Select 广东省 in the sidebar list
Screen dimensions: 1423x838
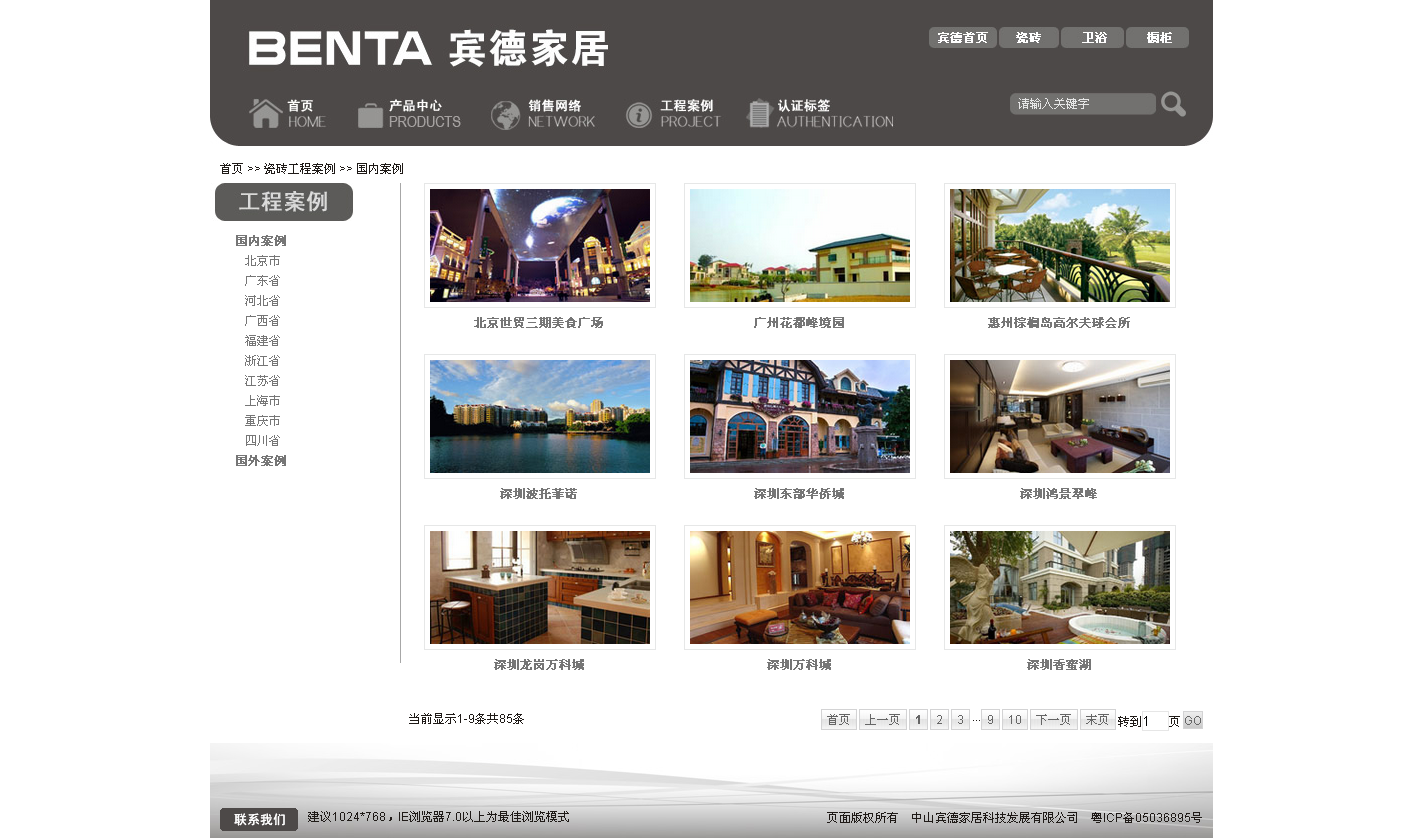[262, 281]
